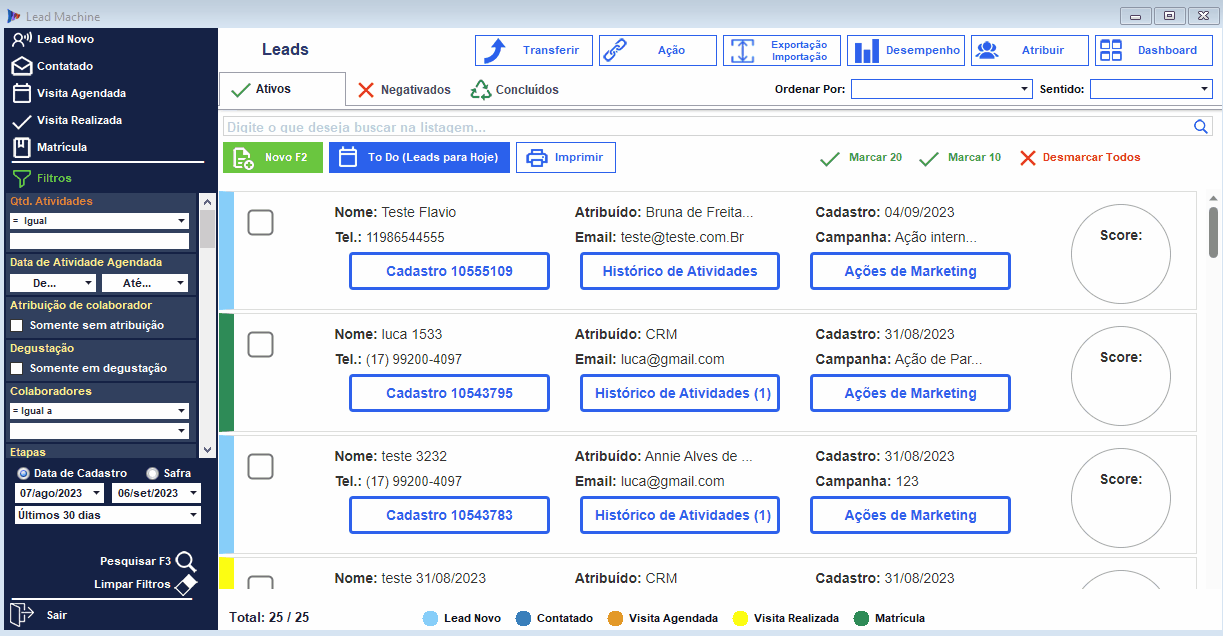Select Data de Cadastro radio button
Image resolution: width=1223 pixels, height=636 pixels.
coord(24,473)
